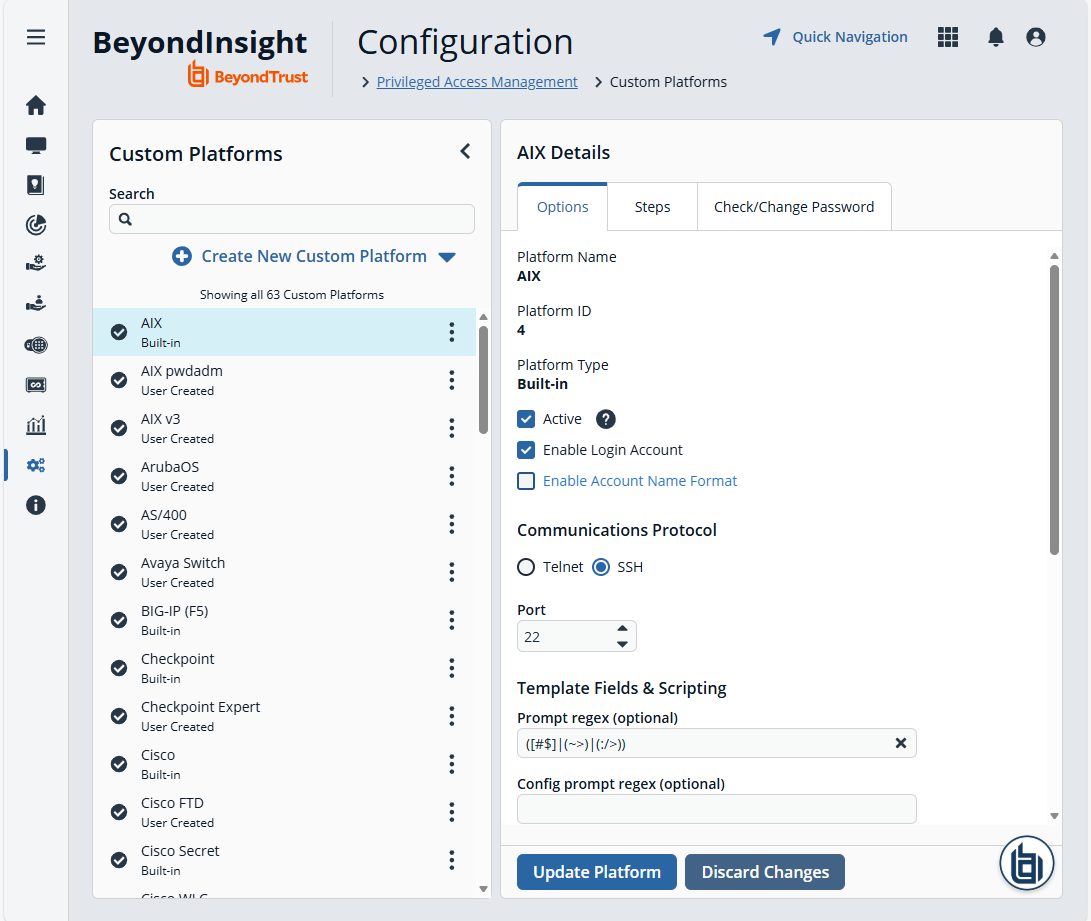
Task: Enable Account Name Format checkbox
Action: pos(526,481)
